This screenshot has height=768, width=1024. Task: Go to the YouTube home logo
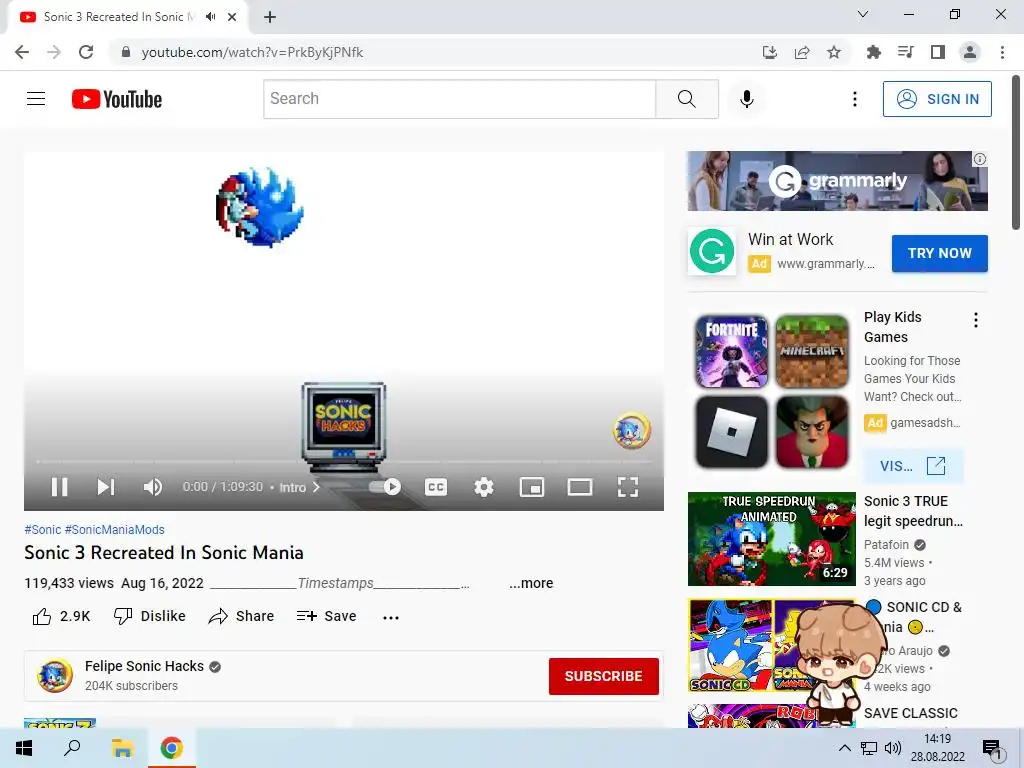click(117, 99)
